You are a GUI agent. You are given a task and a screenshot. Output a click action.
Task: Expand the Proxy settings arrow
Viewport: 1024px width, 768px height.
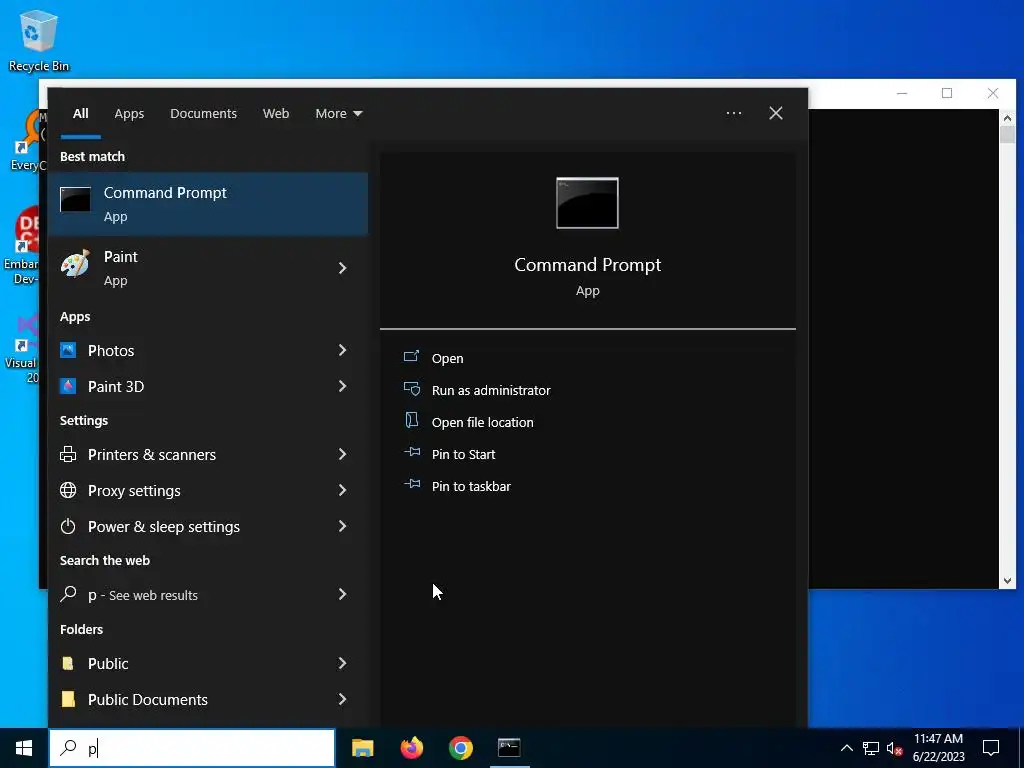coord(342,490)
